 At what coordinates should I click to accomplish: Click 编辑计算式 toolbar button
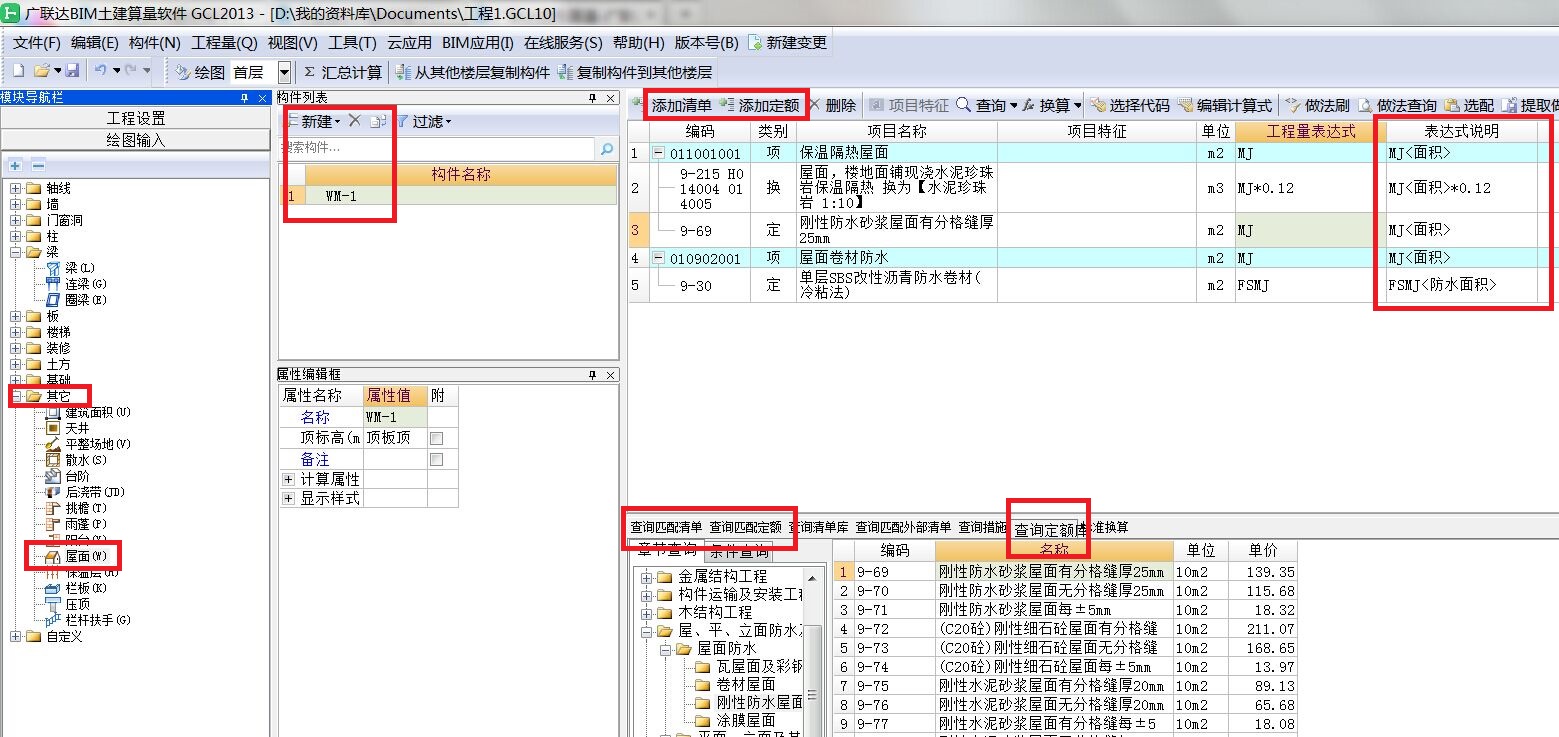pos(1226,105)
